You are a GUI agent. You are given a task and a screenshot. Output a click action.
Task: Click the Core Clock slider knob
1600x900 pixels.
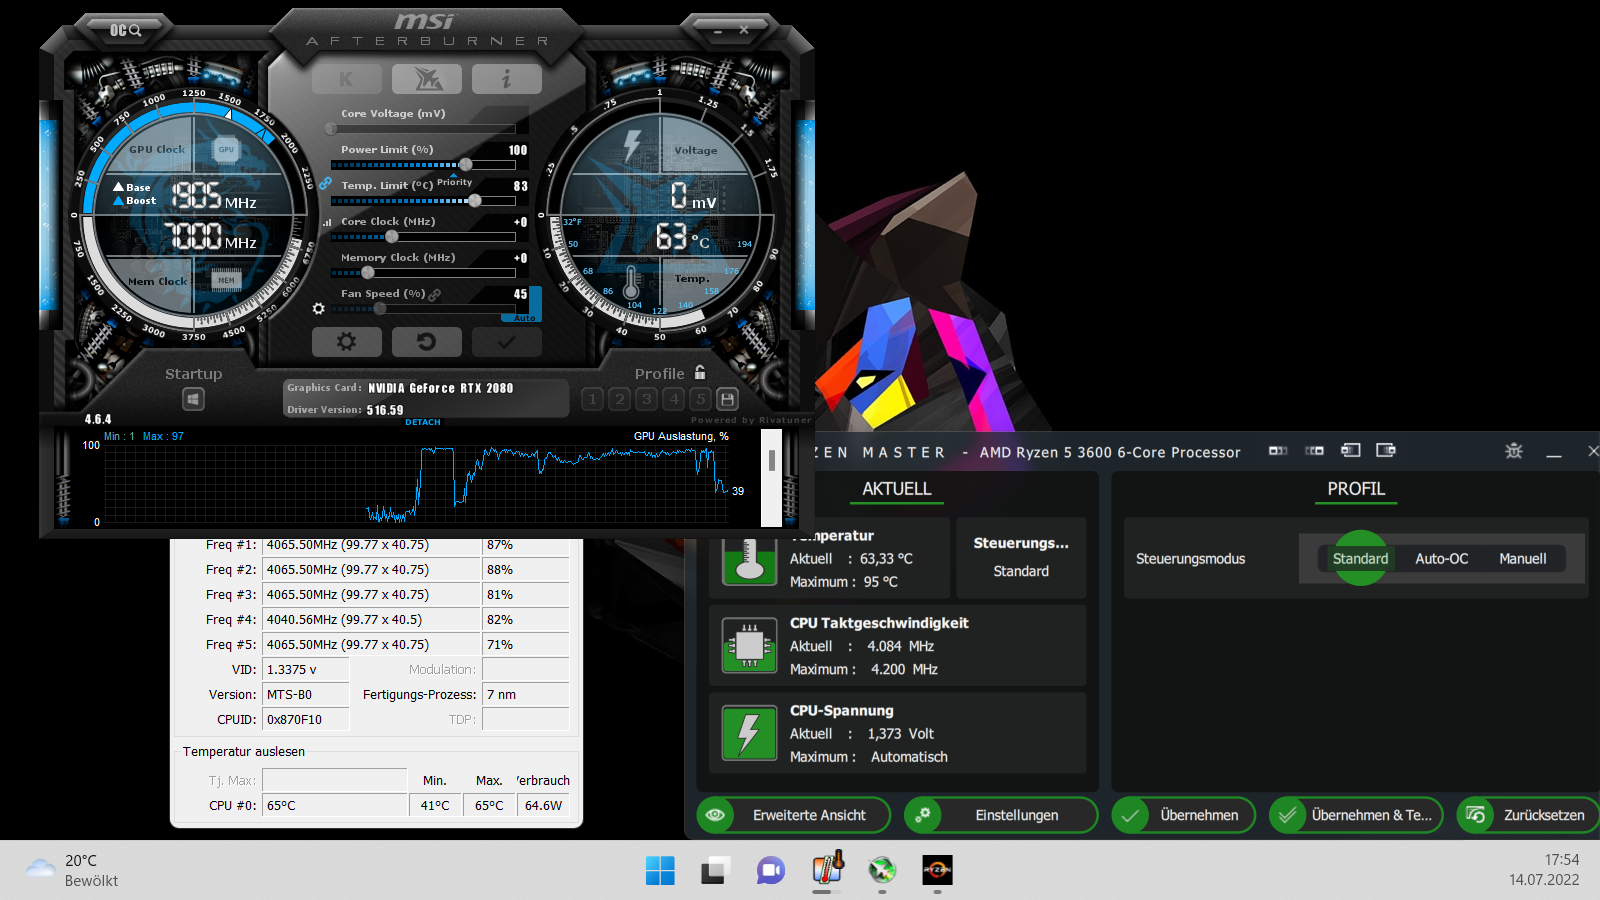click(392, 237)
